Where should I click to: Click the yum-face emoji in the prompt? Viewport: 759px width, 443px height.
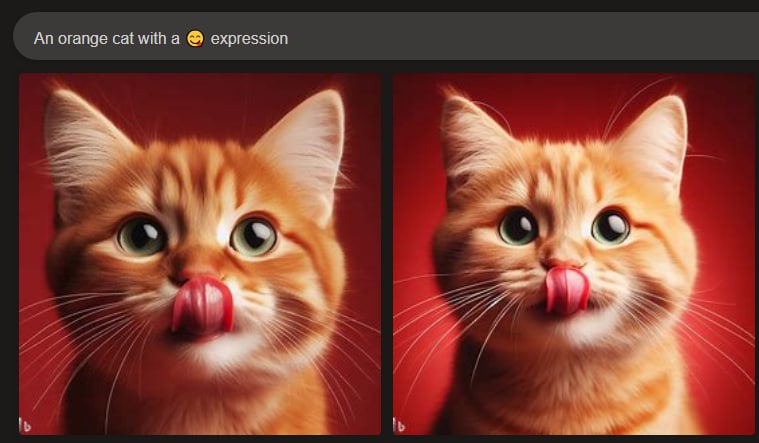195,38
